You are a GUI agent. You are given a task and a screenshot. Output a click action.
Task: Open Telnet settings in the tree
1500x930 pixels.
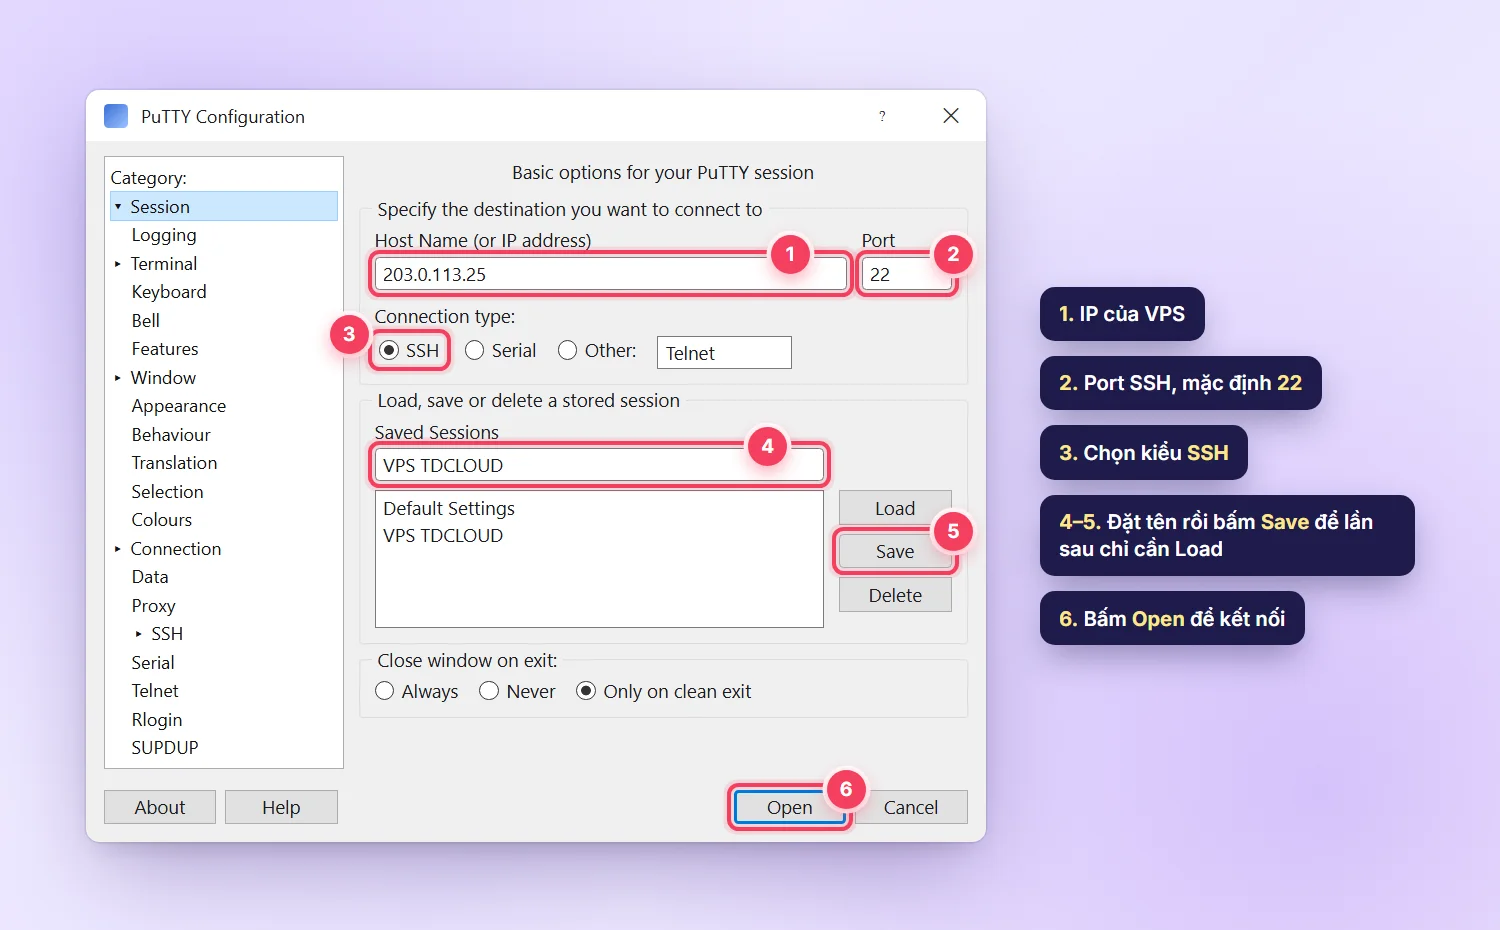tap(155, 691)
